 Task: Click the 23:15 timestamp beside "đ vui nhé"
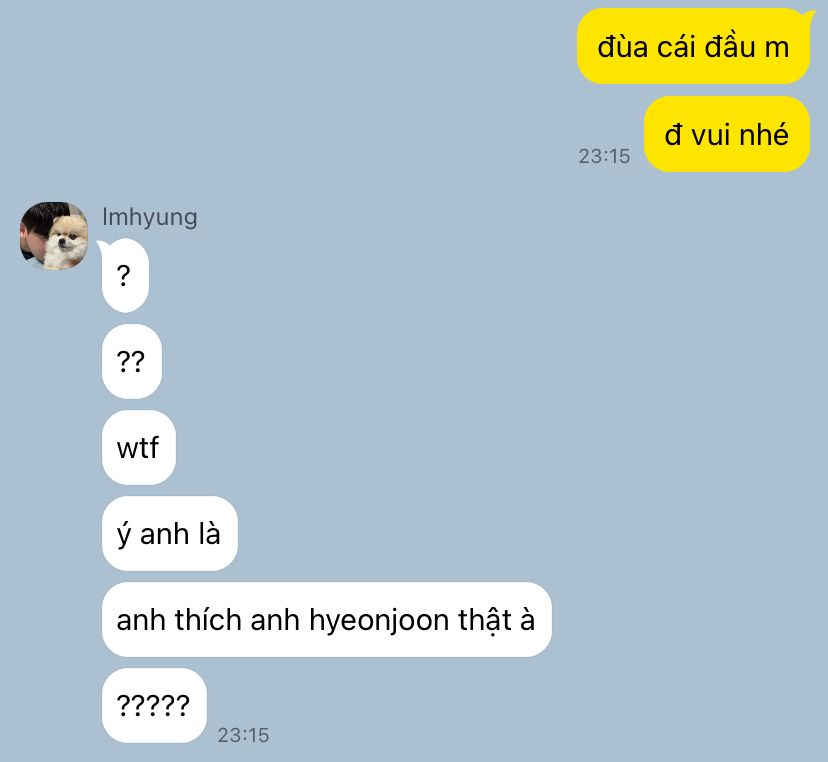click(x=604, y=156)
